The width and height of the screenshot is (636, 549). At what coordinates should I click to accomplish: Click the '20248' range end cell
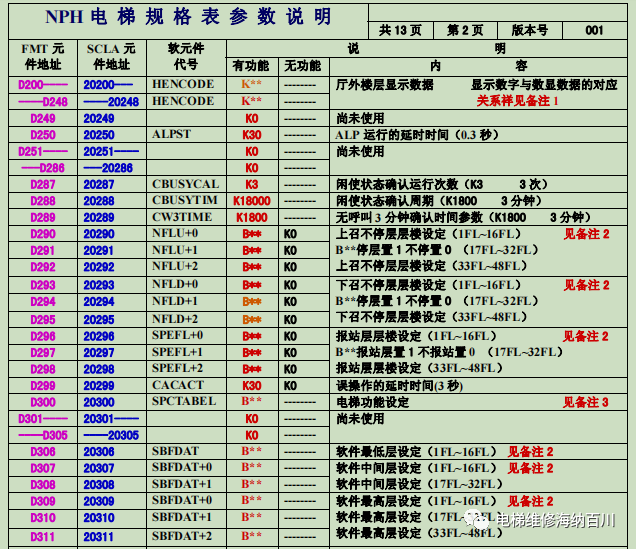click(111, 101)
